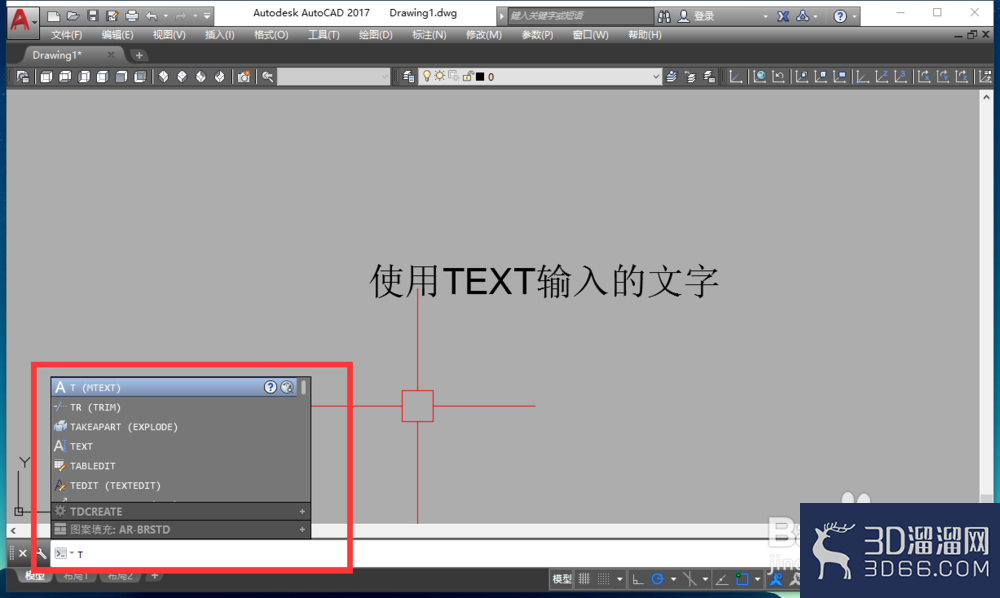The height and width of the screenshot is (598, 1000).
Task: Click the New drawing icon
Action: (54, 16)
